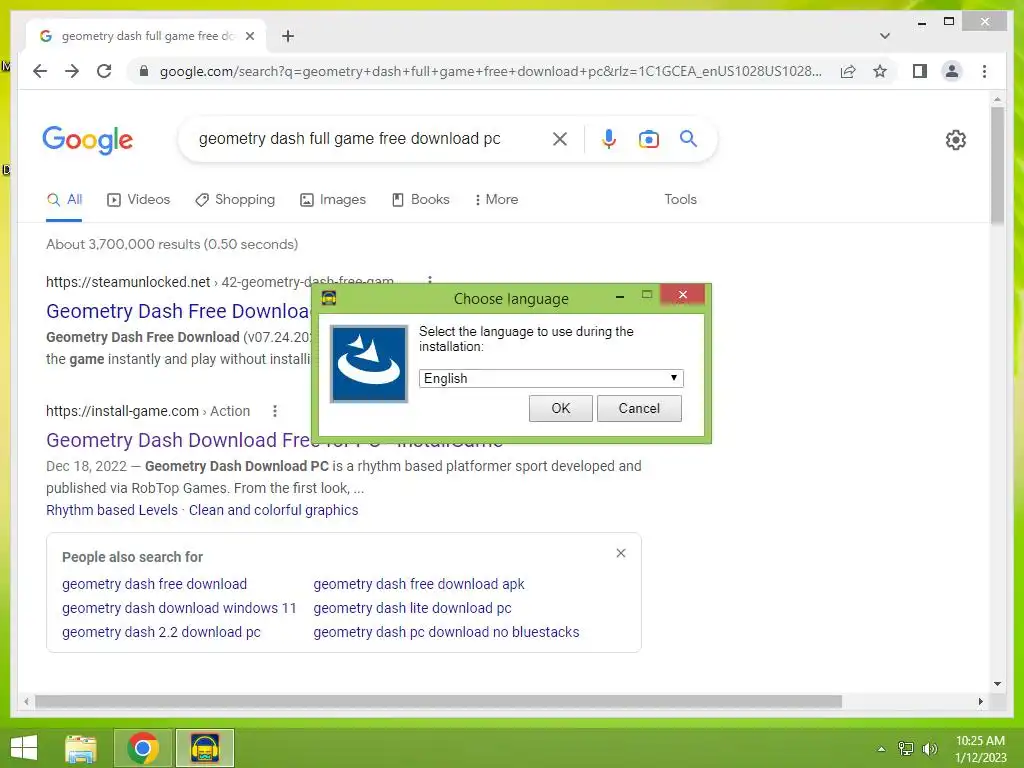Search geometry dash free download

point(154,584)
